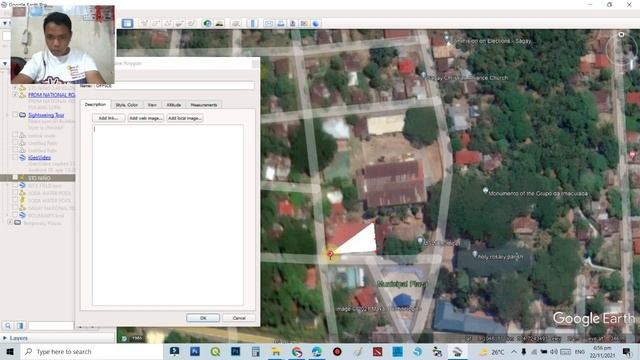Expand the Sightseeing Tour folder
The image size is (640, 360).
point(7,115)
